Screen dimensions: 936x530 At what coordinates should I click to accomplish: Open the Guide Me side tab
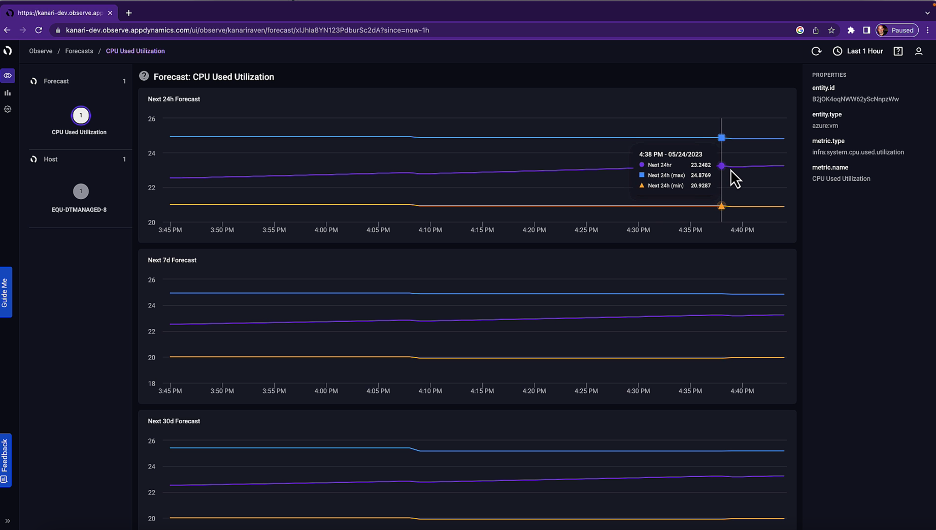pyautogui.click(x=5, y=292)
